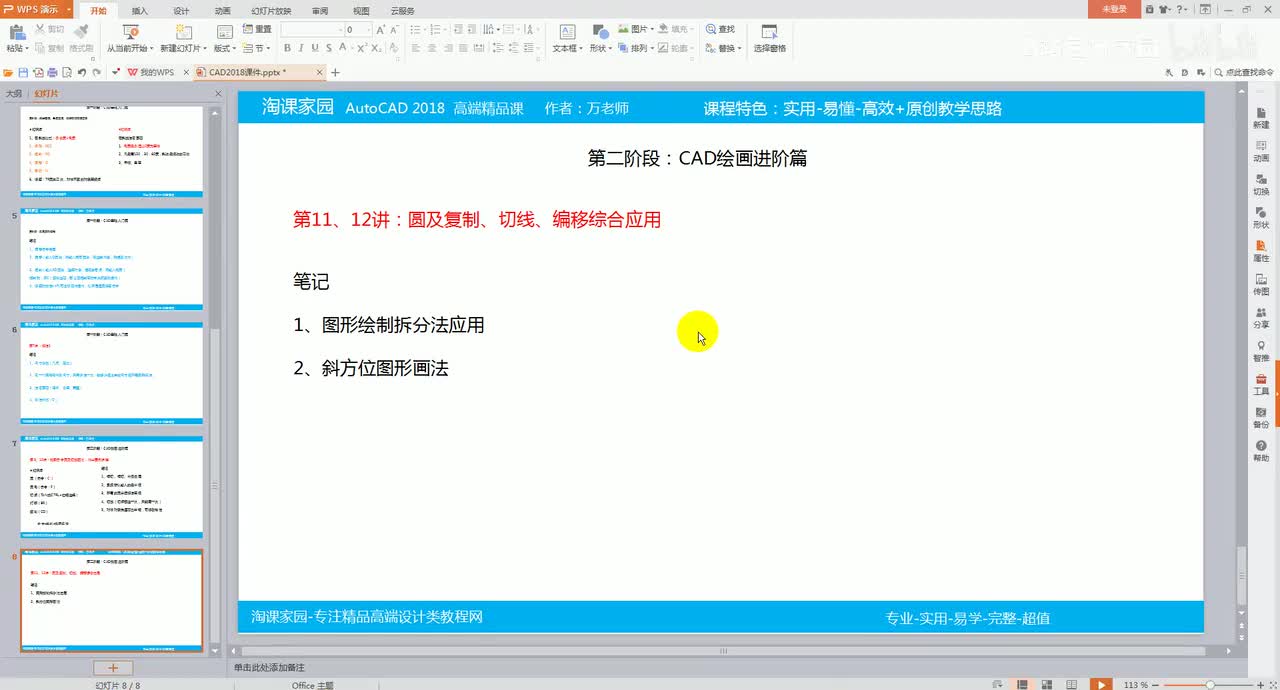Viewport: 1280px width, 690px height.
Task: Click the Increase font size icon
Action: (381, 30)
